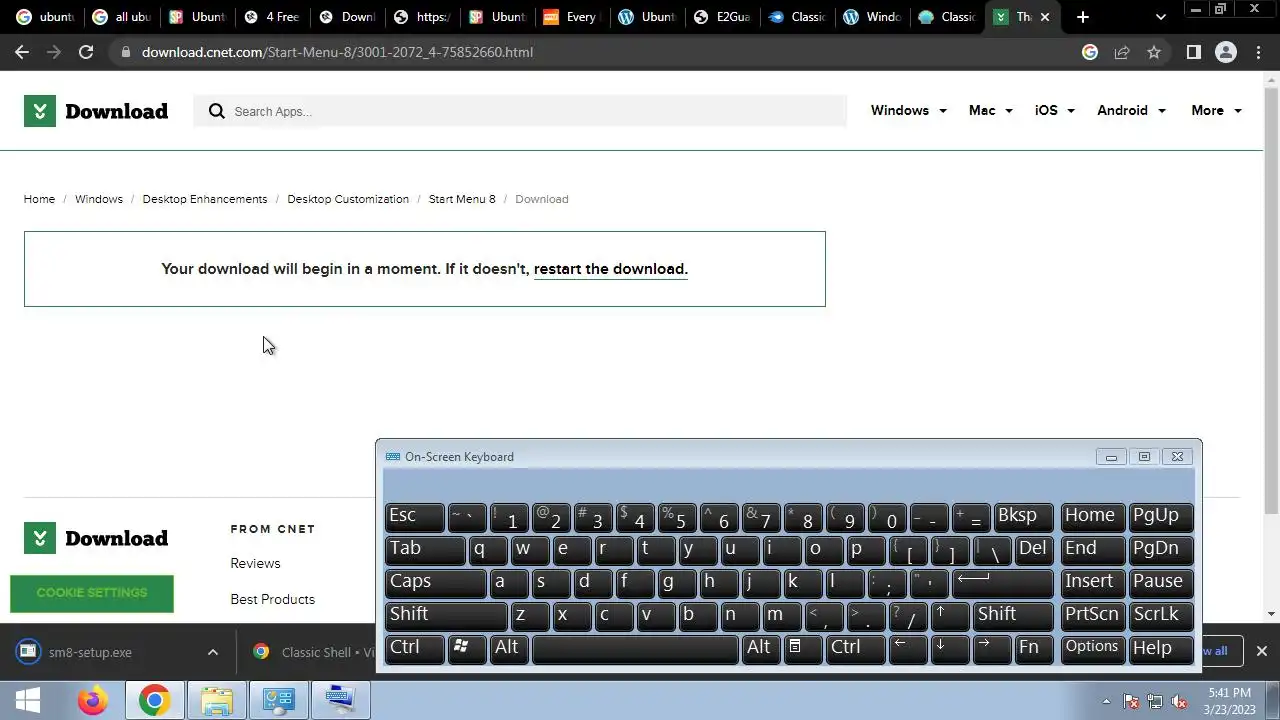Click the clock showing 5:41 PM
Screen dimensions: 1280x720
(x=1229, y=693)
